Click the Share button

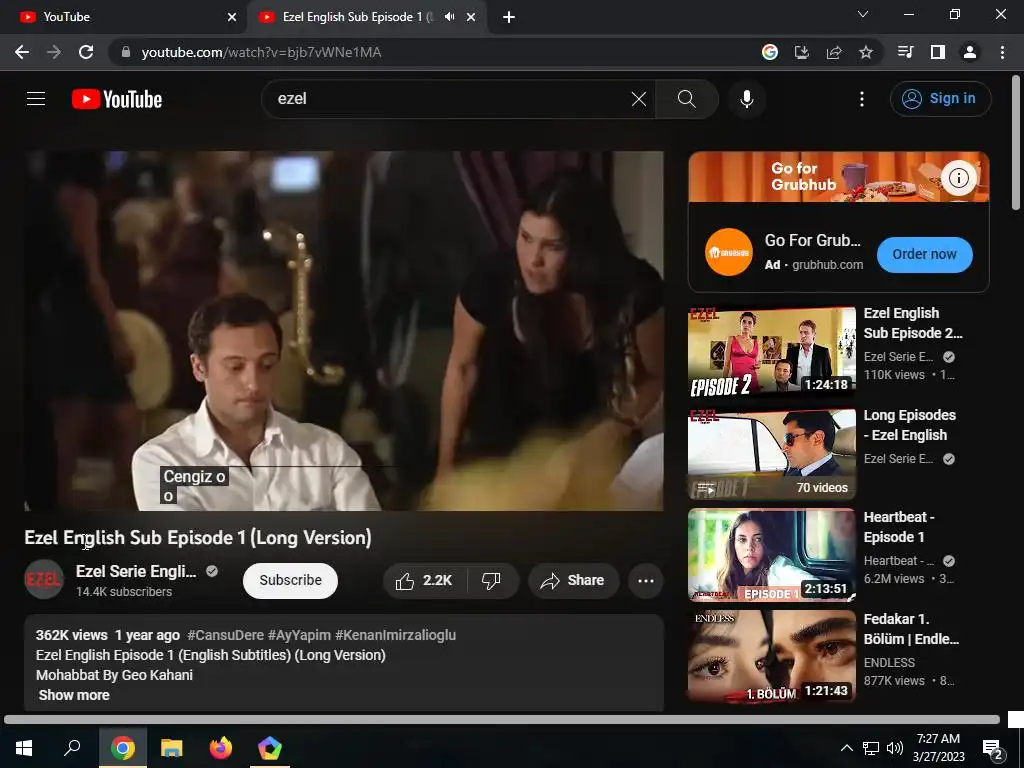[x=573, y=580]
